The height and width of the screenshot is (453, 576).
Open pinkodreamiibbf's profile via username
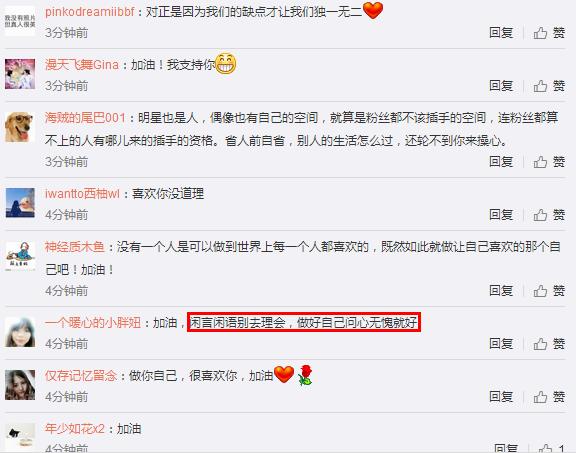(x=90, y=12)
